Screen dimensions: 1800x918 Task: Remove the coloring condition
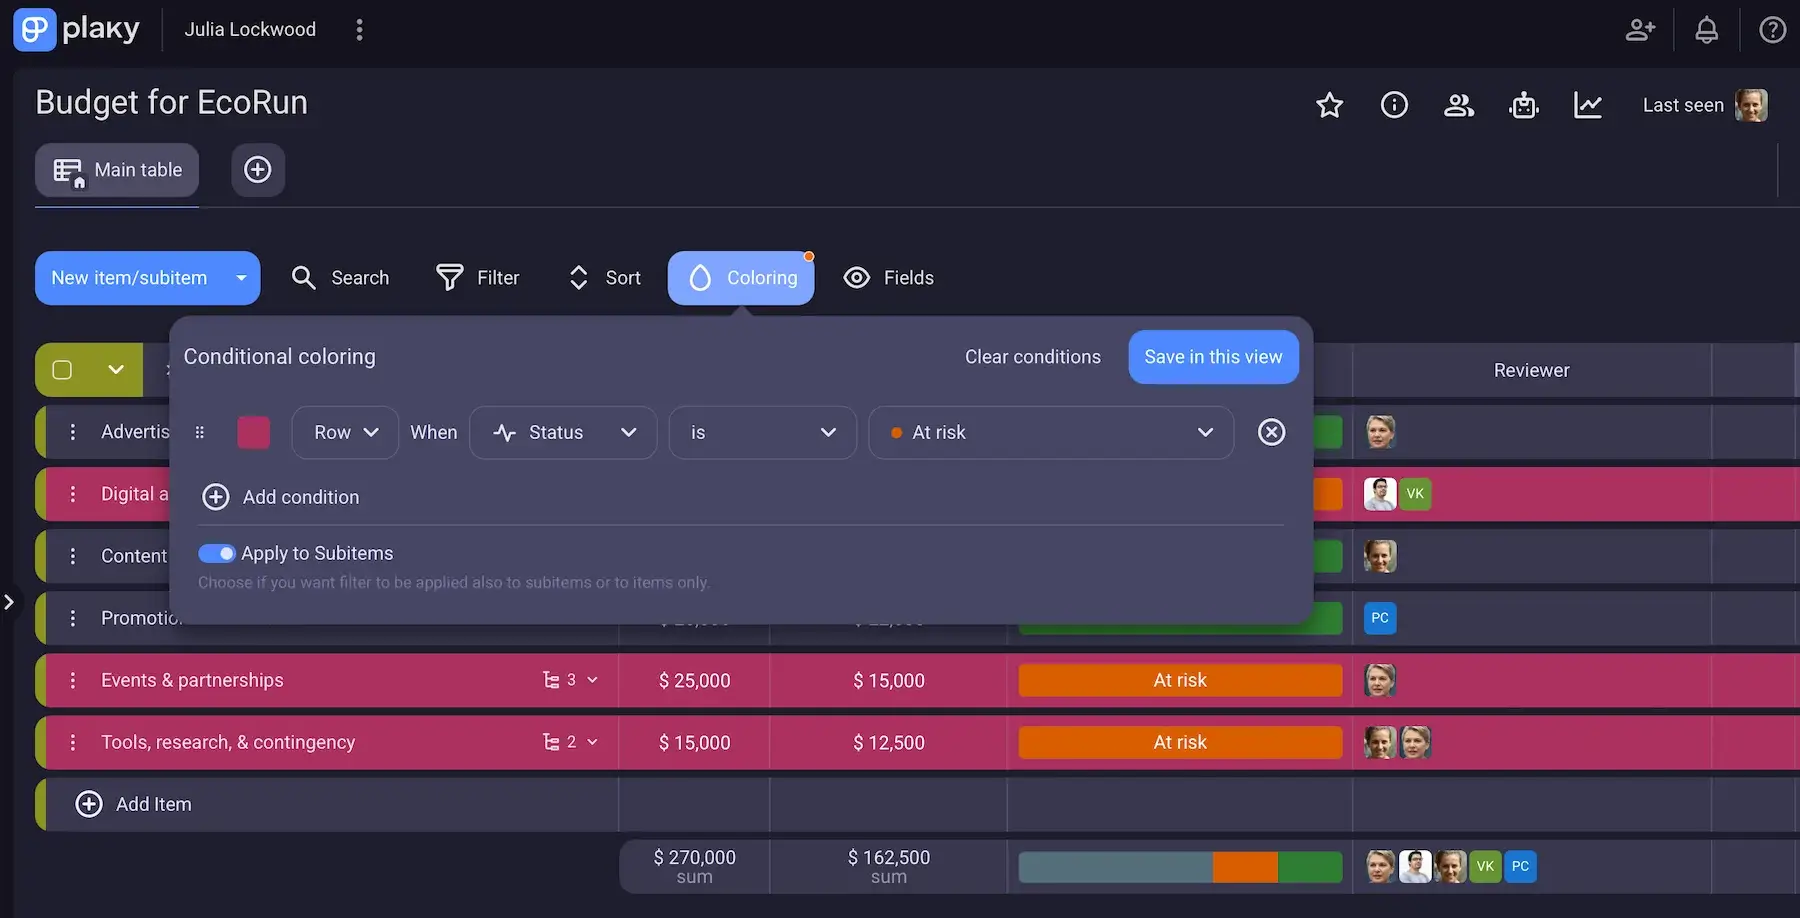(x=1271, y=432)
